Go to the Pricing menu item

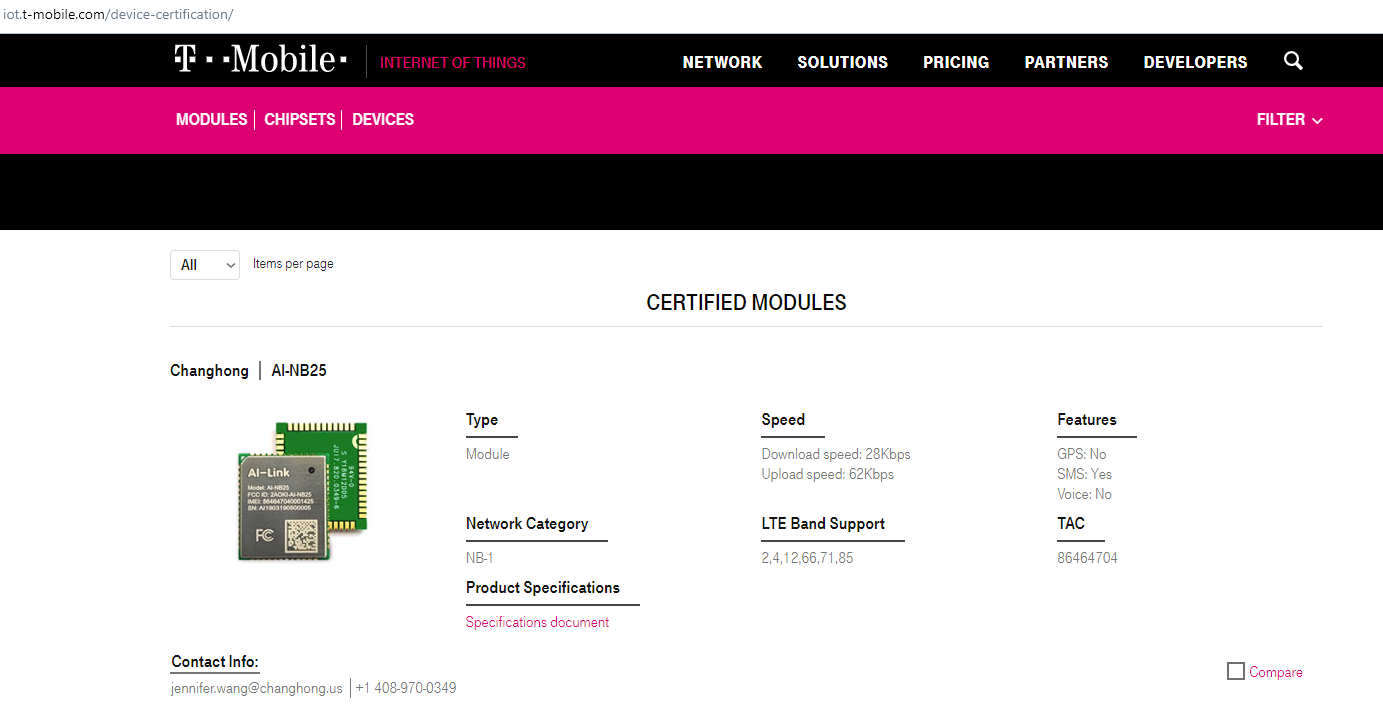click(956, 62)
